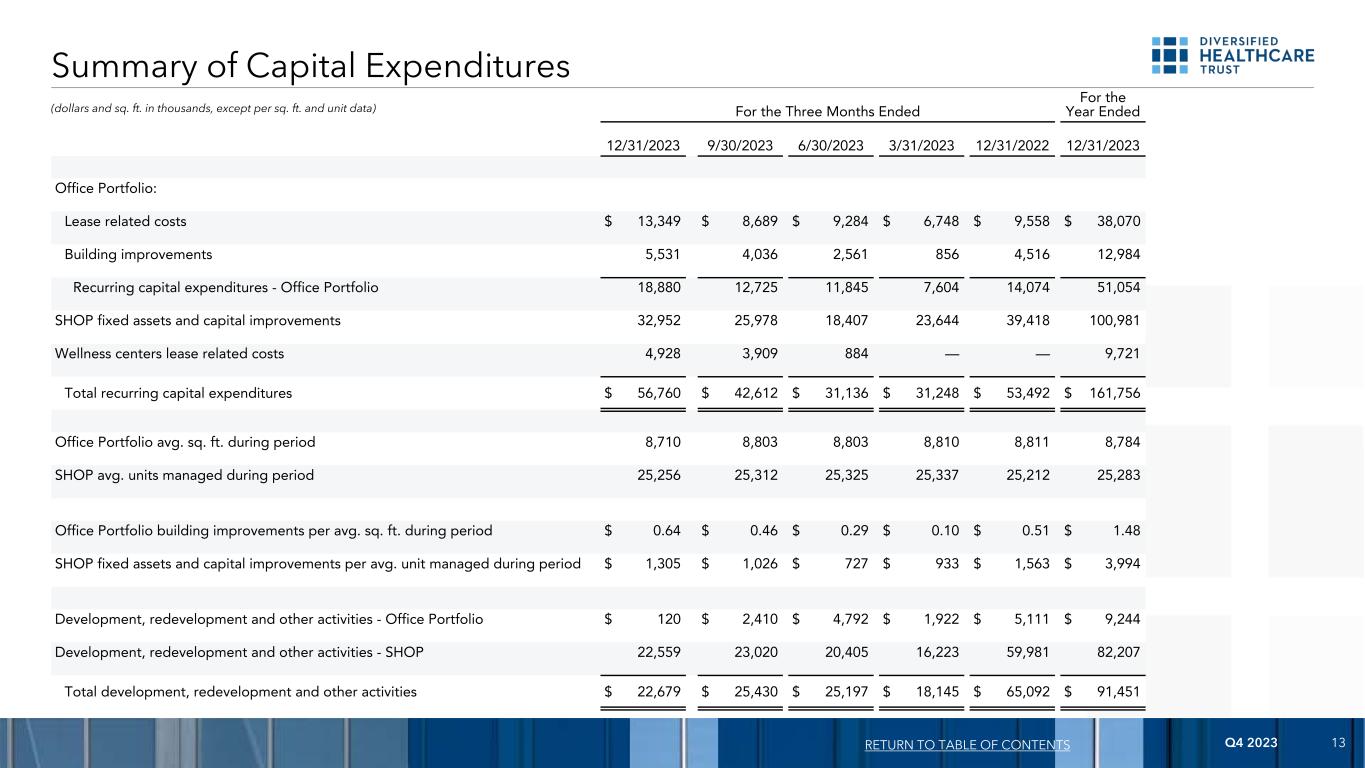Viewport: 1365px width, 768px height.
Task: Click the 12/31/2023 three-month column header
Action: click(x=644, y=145)
